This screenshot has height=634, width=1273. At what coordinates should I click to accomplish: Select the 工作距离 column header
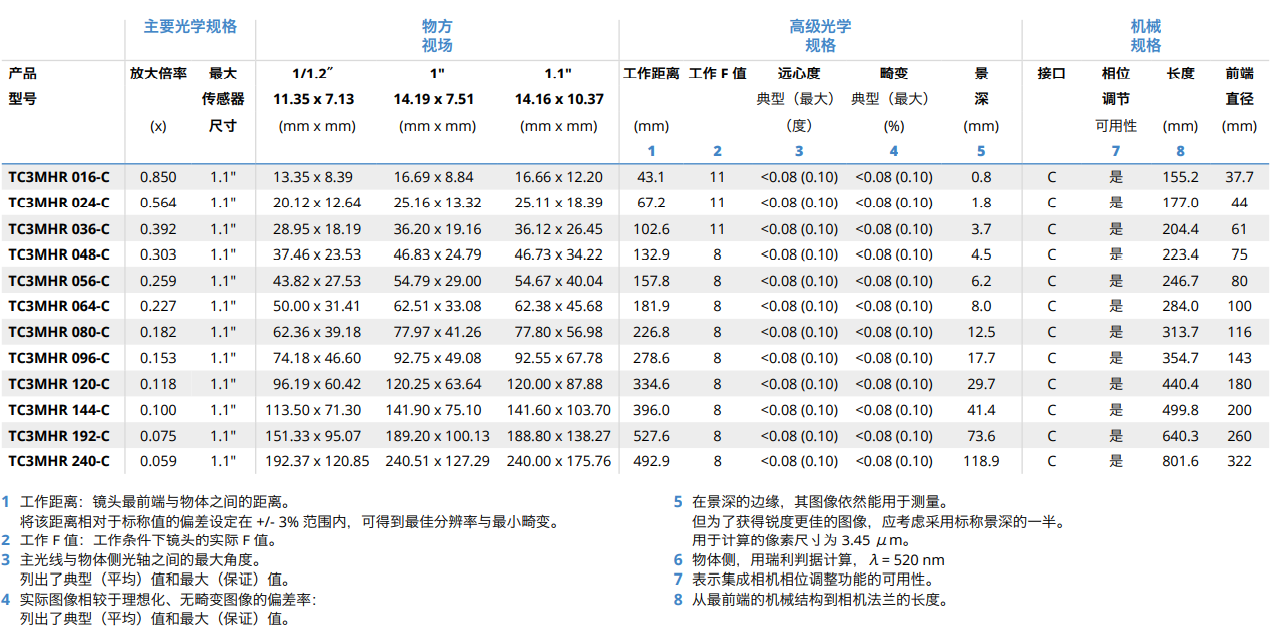[651, 73]
